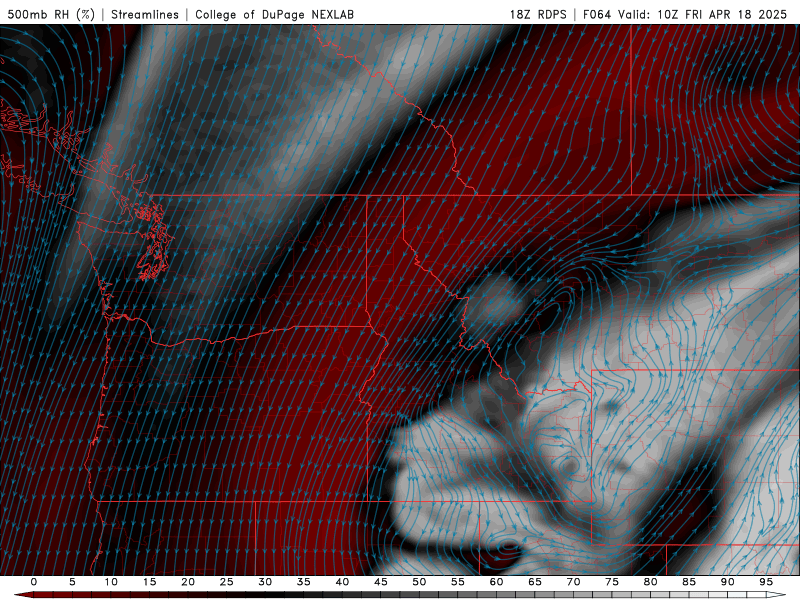
Task: Click the color scale label '90'
Action: point(727,582)
